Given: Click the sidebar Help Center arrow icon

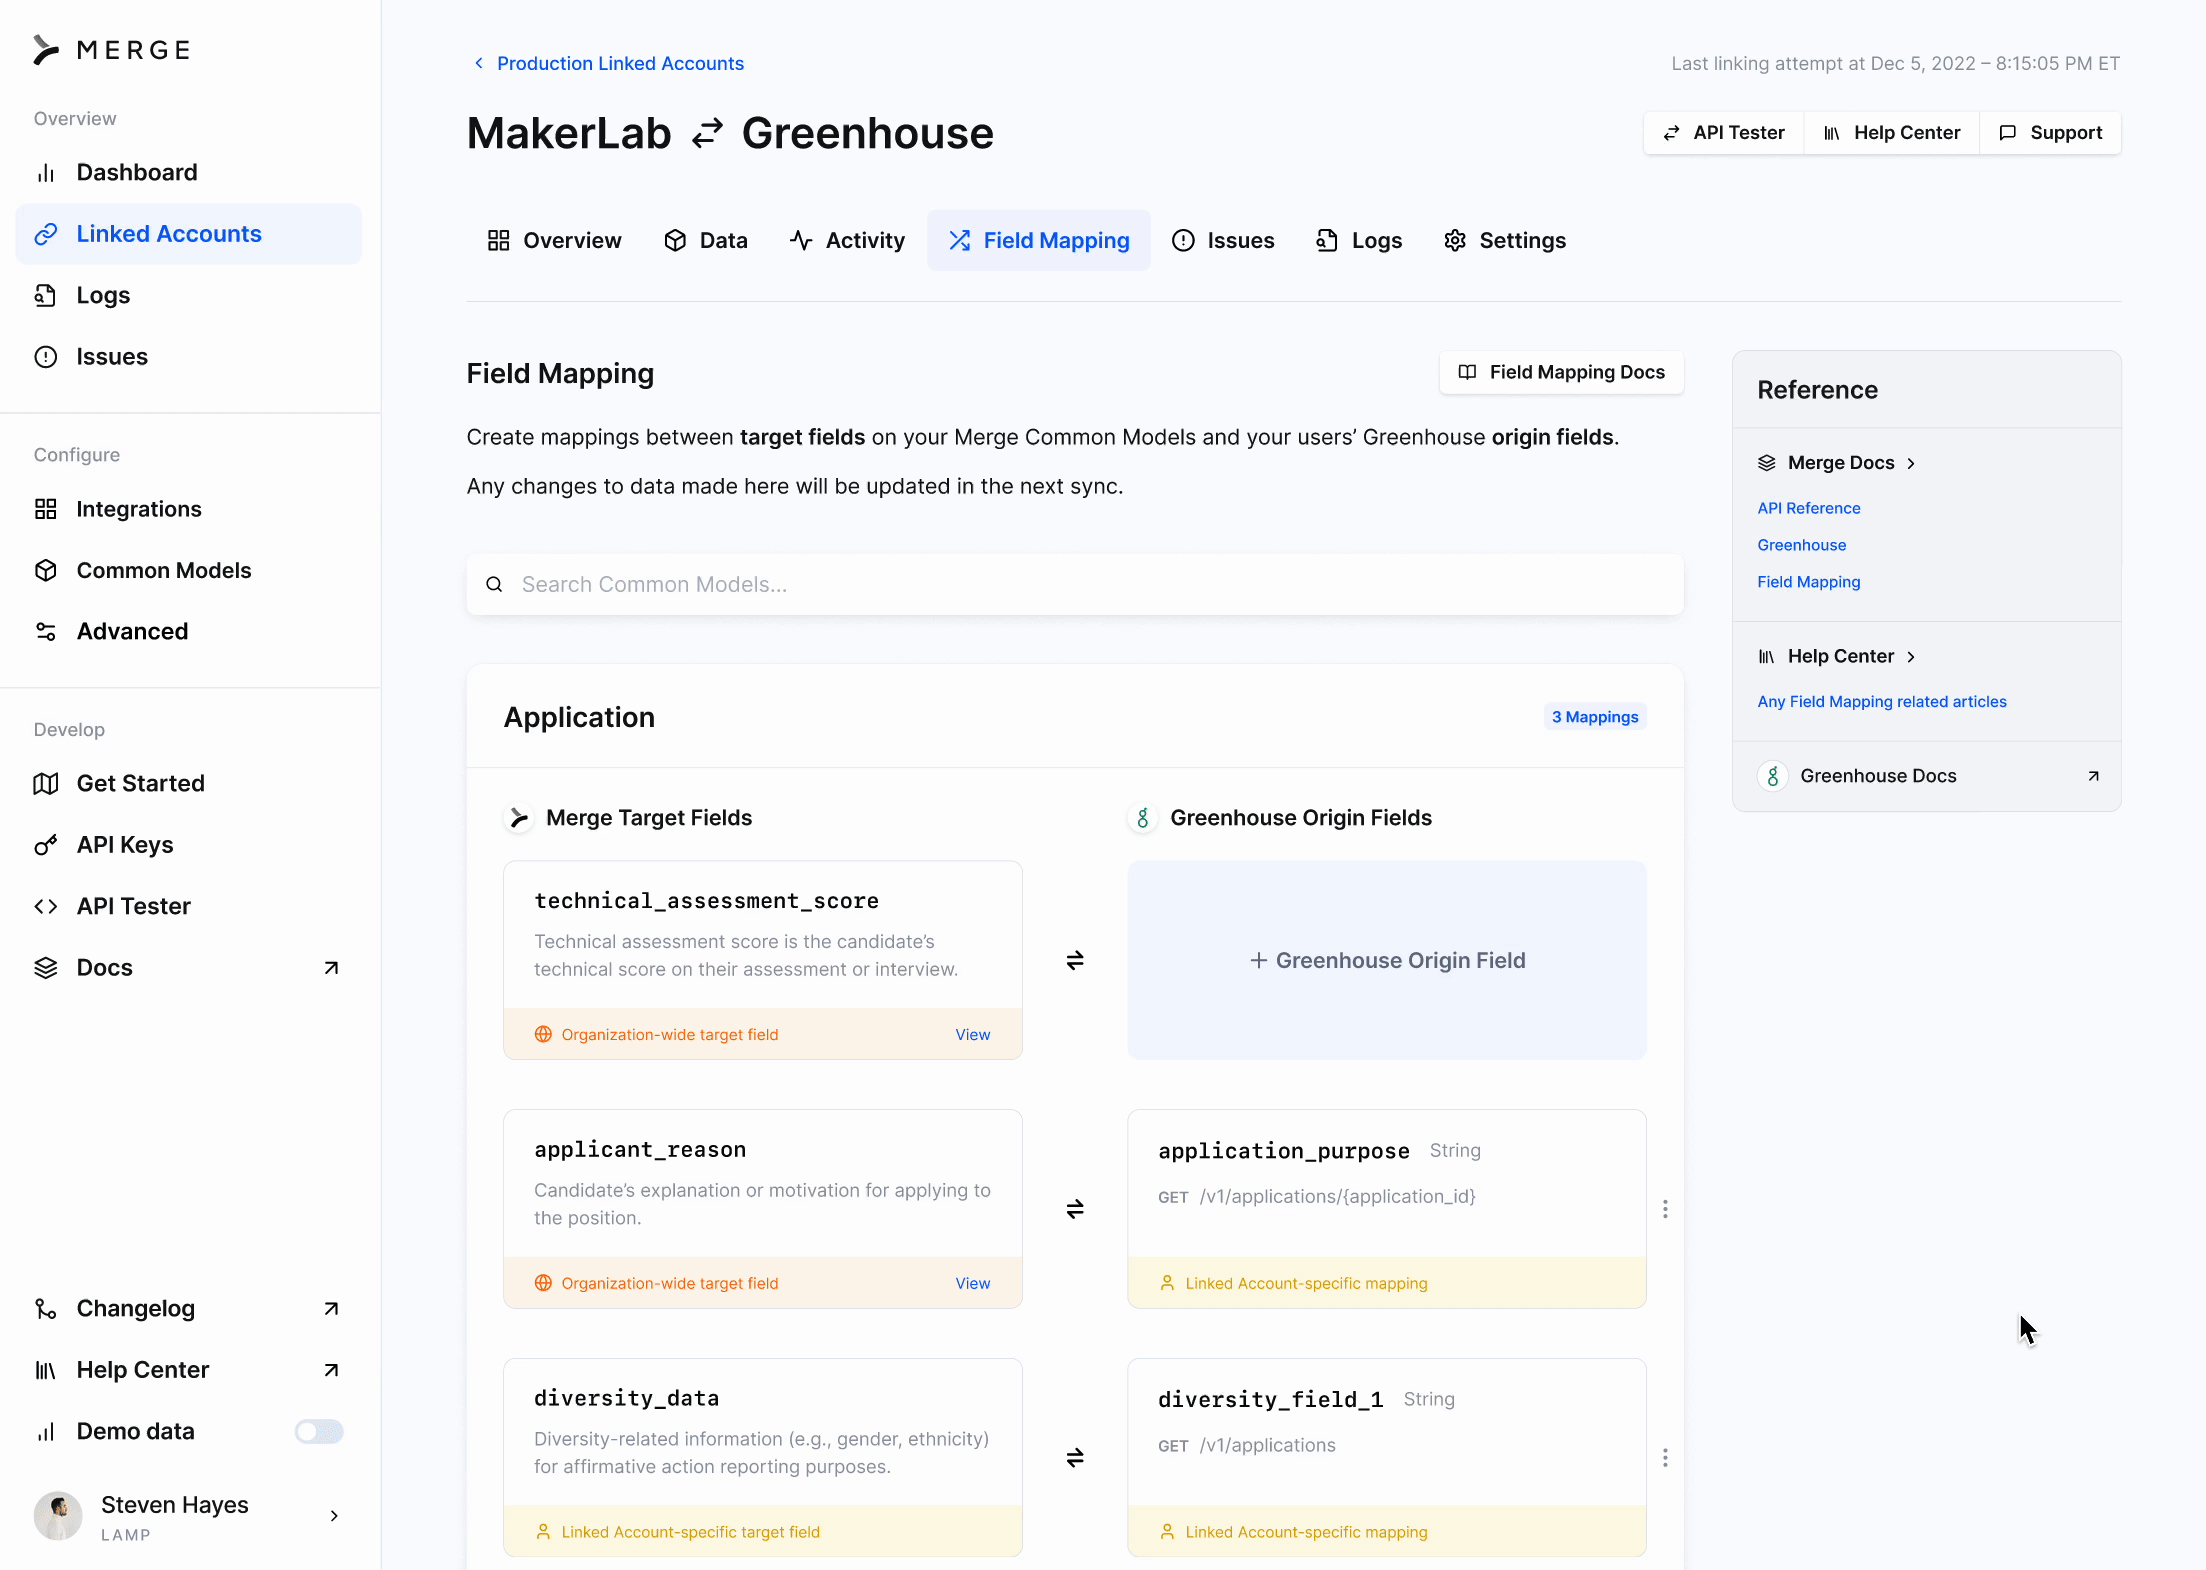Looking at the screenshot, I should click(x=331, y=1370).
